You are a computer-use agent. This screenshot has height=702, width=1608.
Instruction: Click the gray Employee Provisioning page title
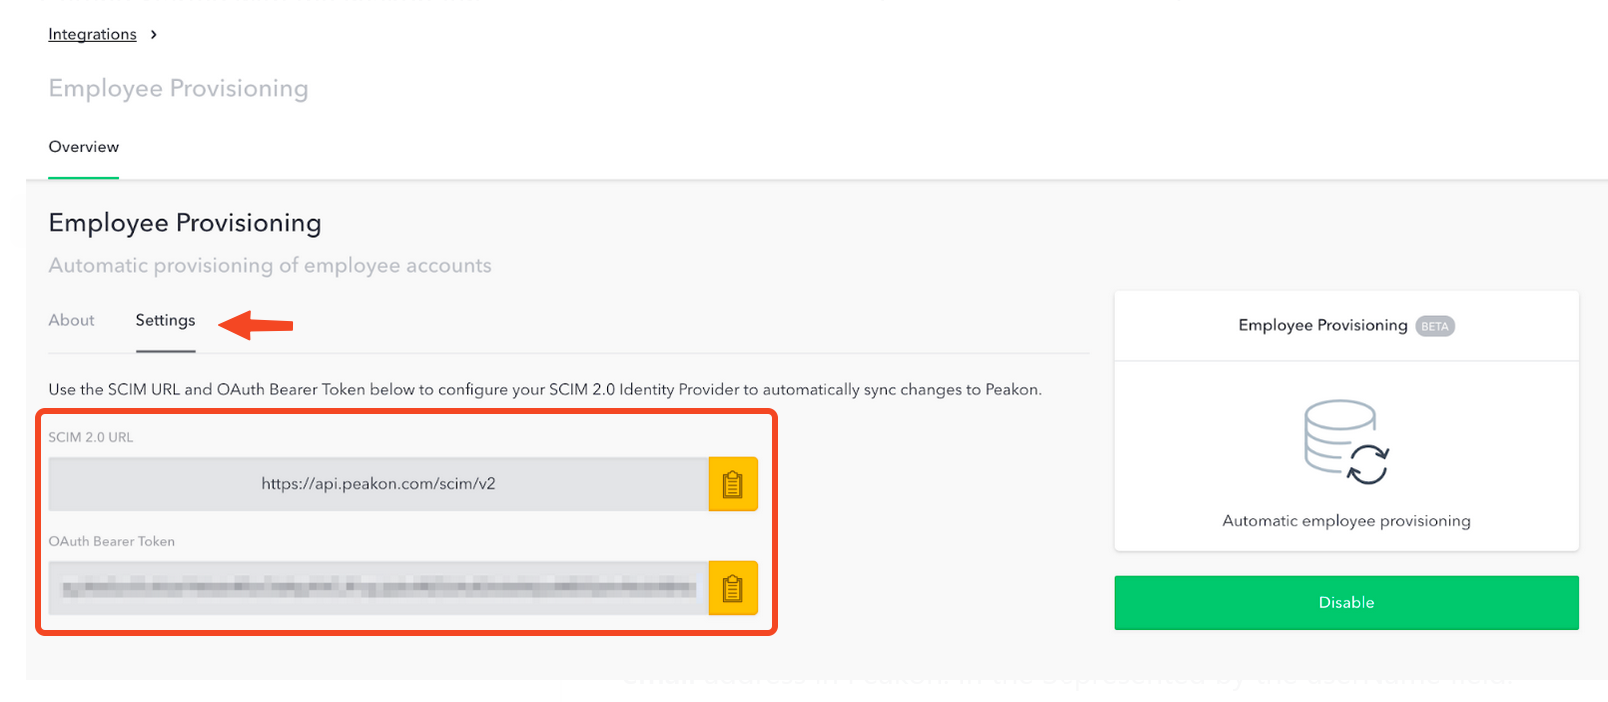[178, 89]
